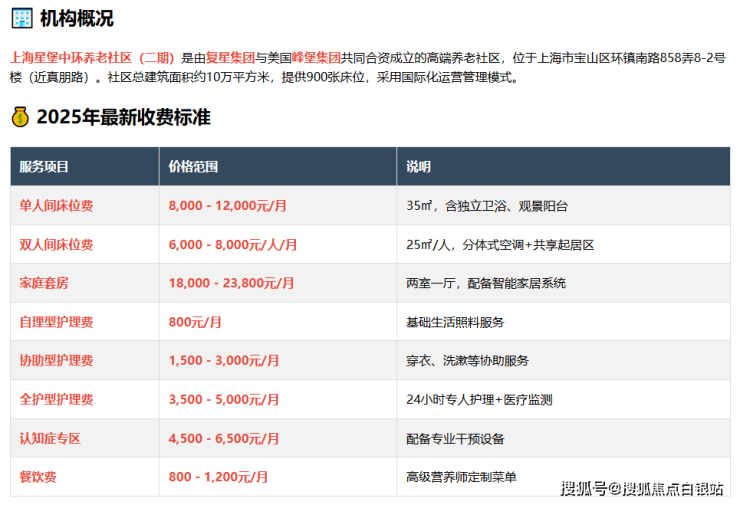Click the building icon beside 机构概况
740x505 pixels.
pos(20,18)
